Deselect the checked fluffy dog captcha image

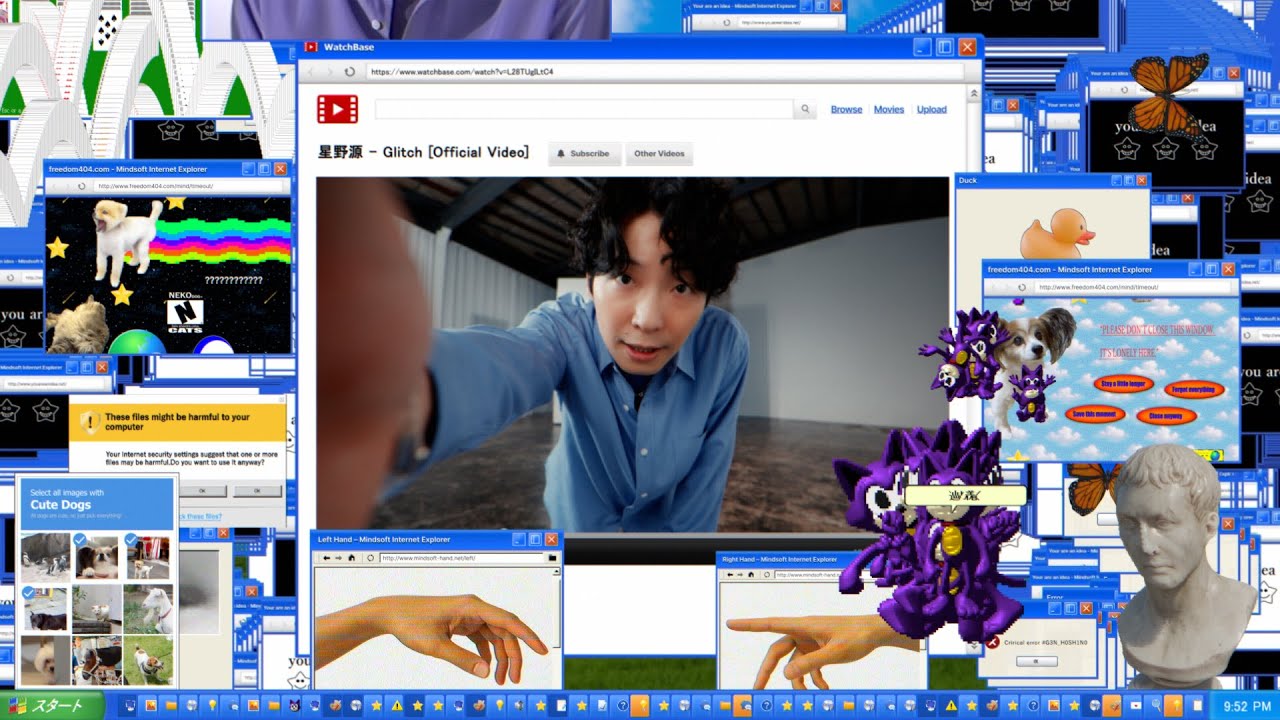[x=97, y=556]
